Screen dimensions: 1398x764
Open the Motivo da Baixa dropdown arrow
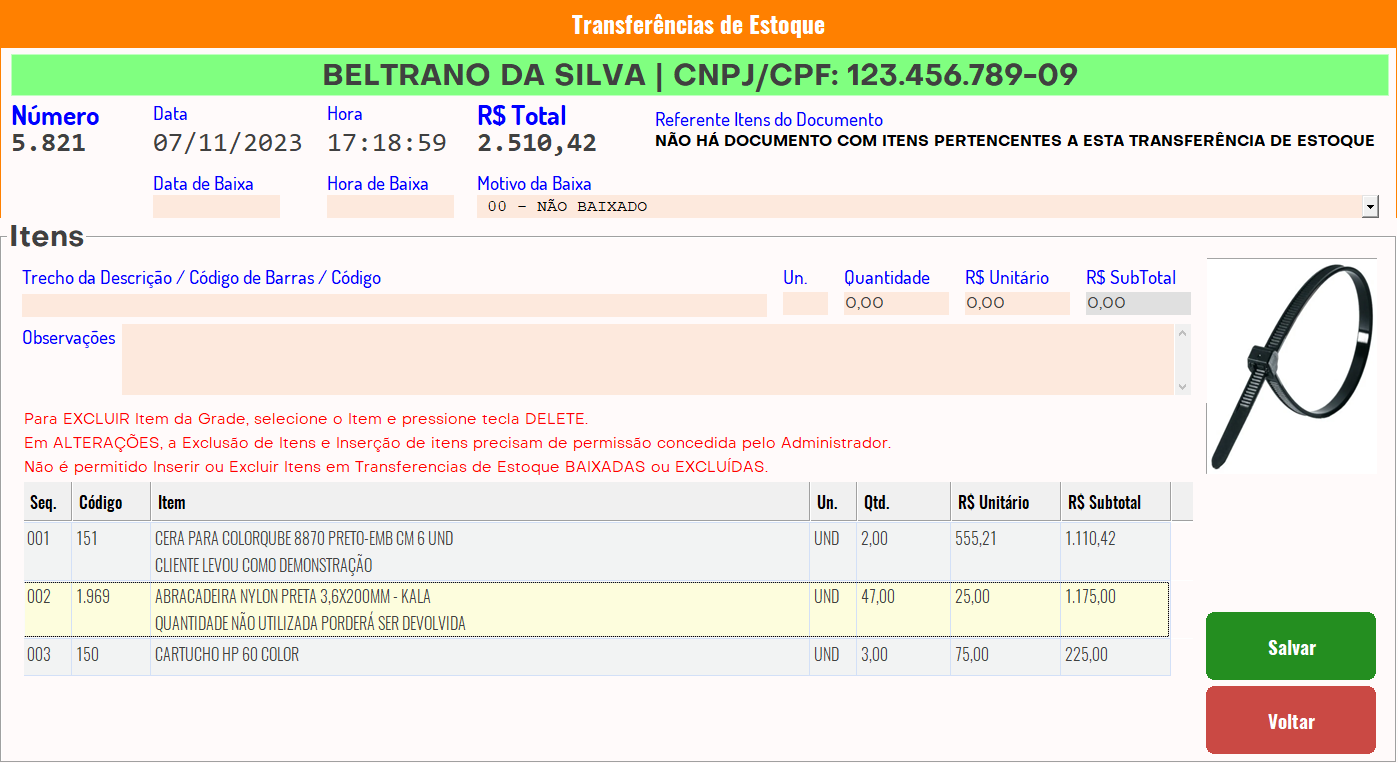1370,206
